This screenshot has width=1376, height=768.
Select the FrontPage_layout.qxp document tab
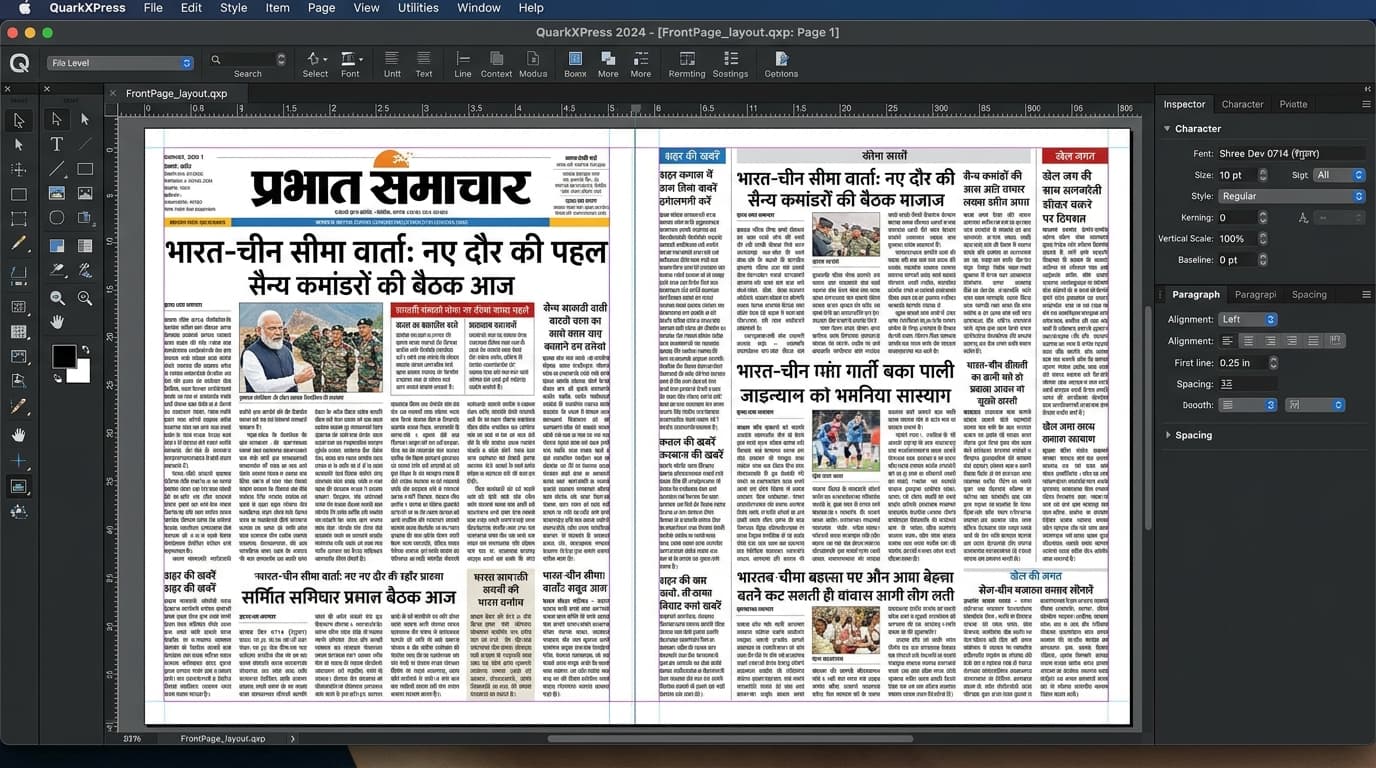[x=176, y=93]
